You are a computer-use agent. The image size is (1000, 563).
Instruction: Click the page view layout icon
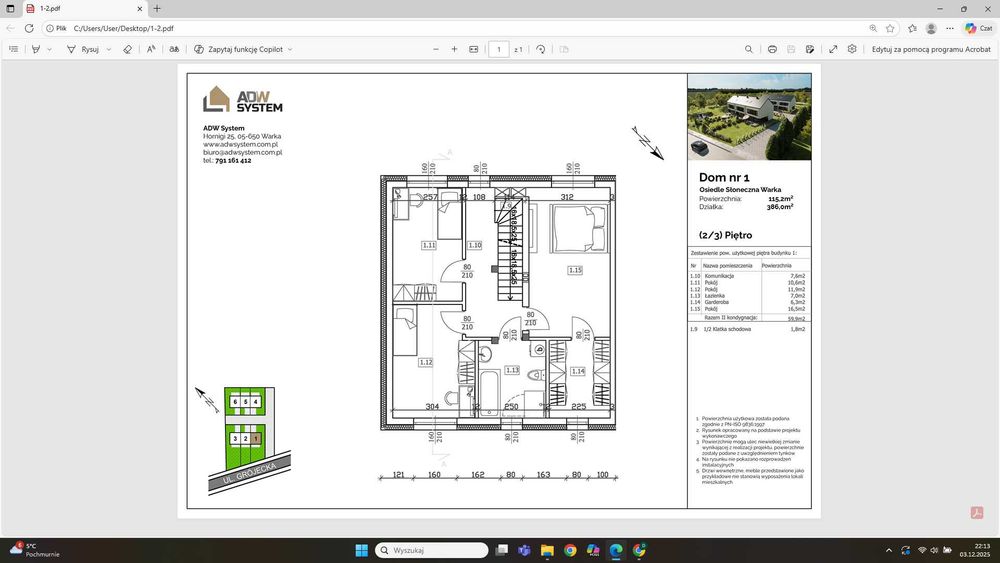[x=564, y=49]
